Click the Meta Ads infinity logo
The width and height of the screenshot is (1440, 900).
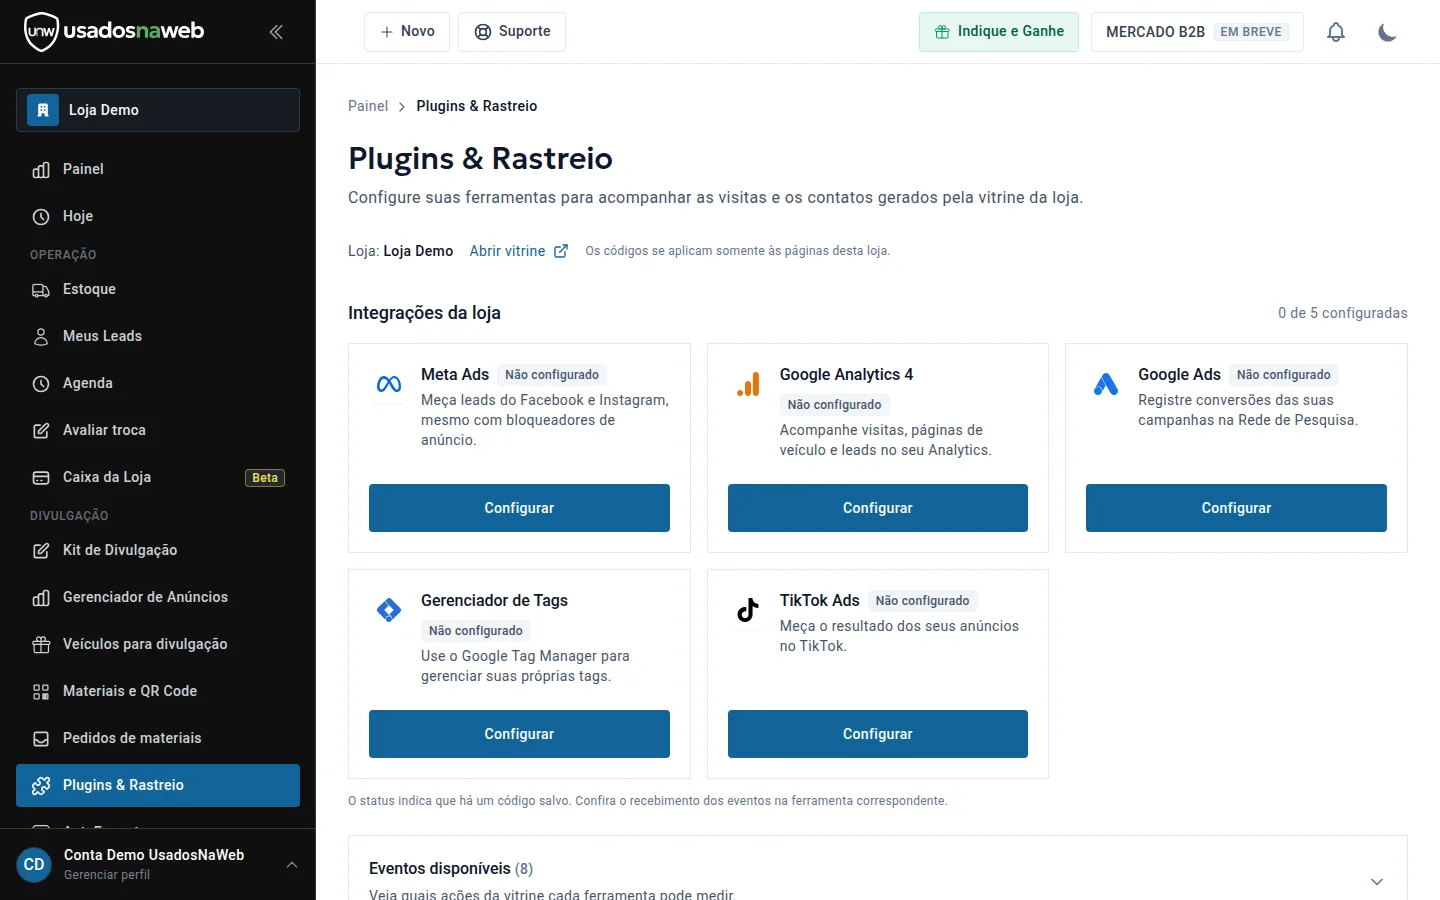[x=389, y=384]
